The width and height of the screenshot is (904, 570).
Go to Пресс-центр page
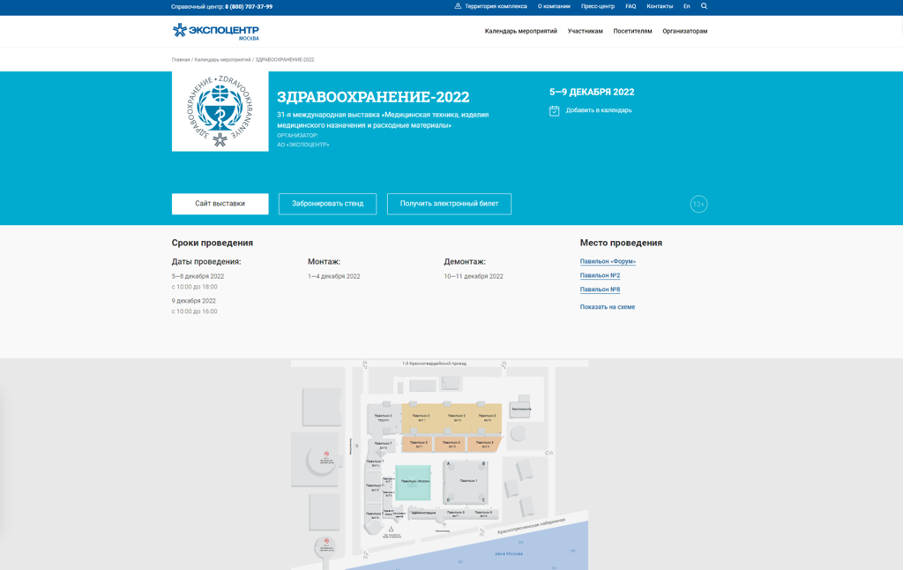[x=598, y=6]
